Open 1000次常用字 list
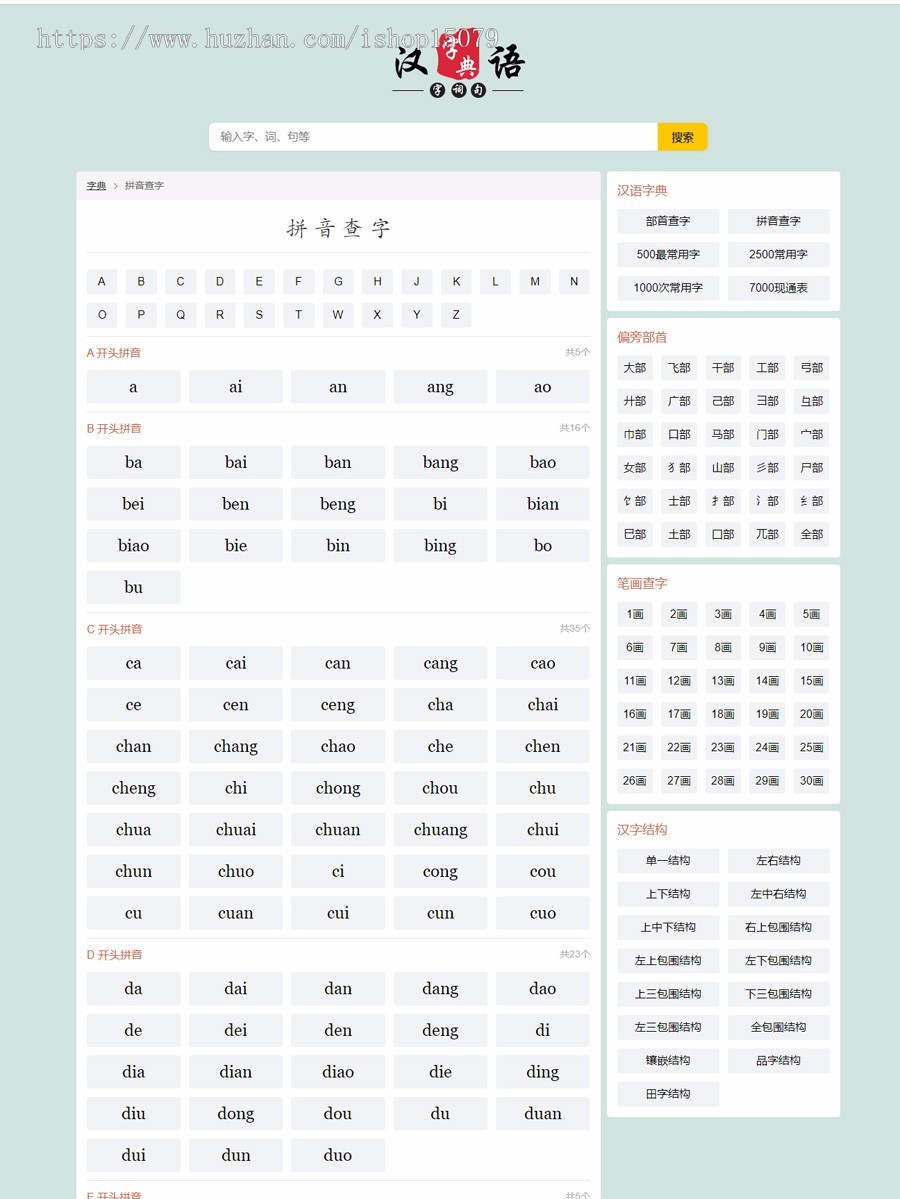Viewport: 900px width, 1199px height. coord(668,288)
